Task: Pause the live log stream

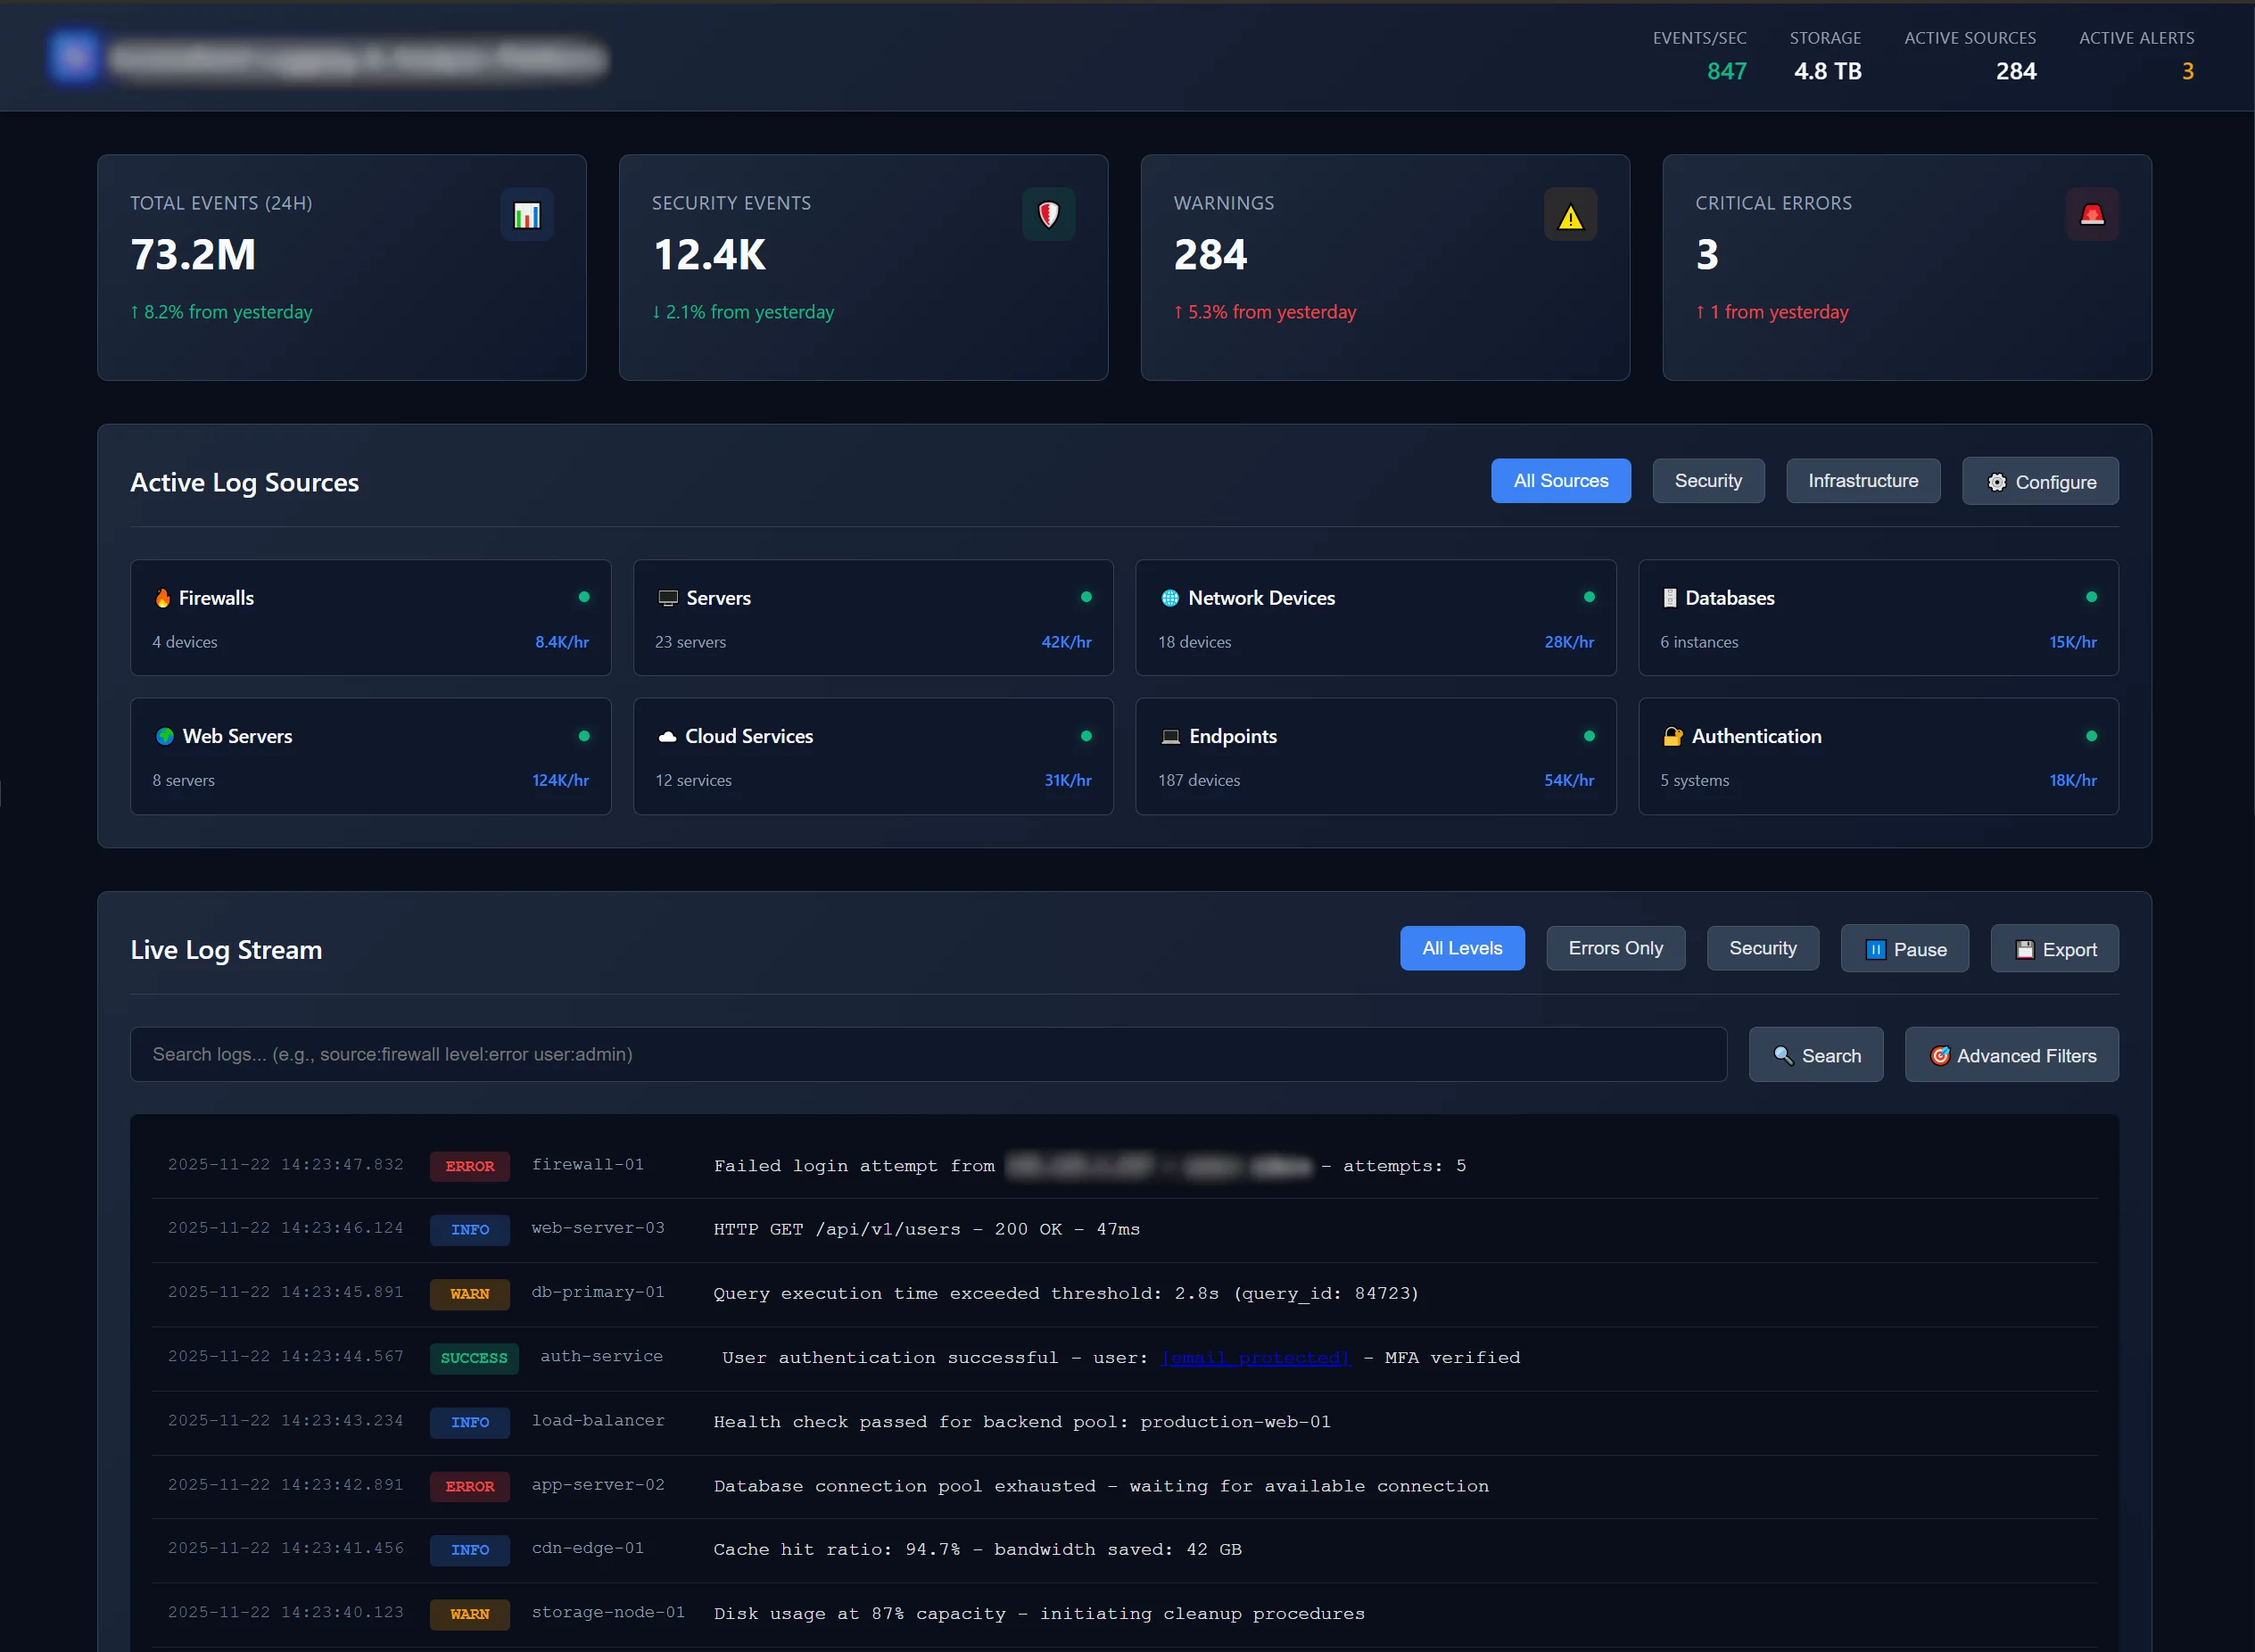Action: click(x=1903, y=948)
